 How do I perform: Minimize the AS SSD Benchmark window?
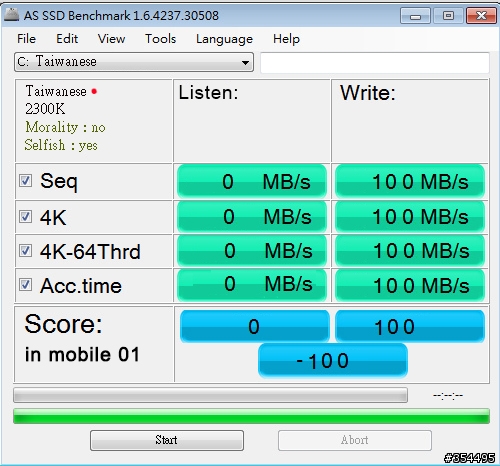coord(415,16)
